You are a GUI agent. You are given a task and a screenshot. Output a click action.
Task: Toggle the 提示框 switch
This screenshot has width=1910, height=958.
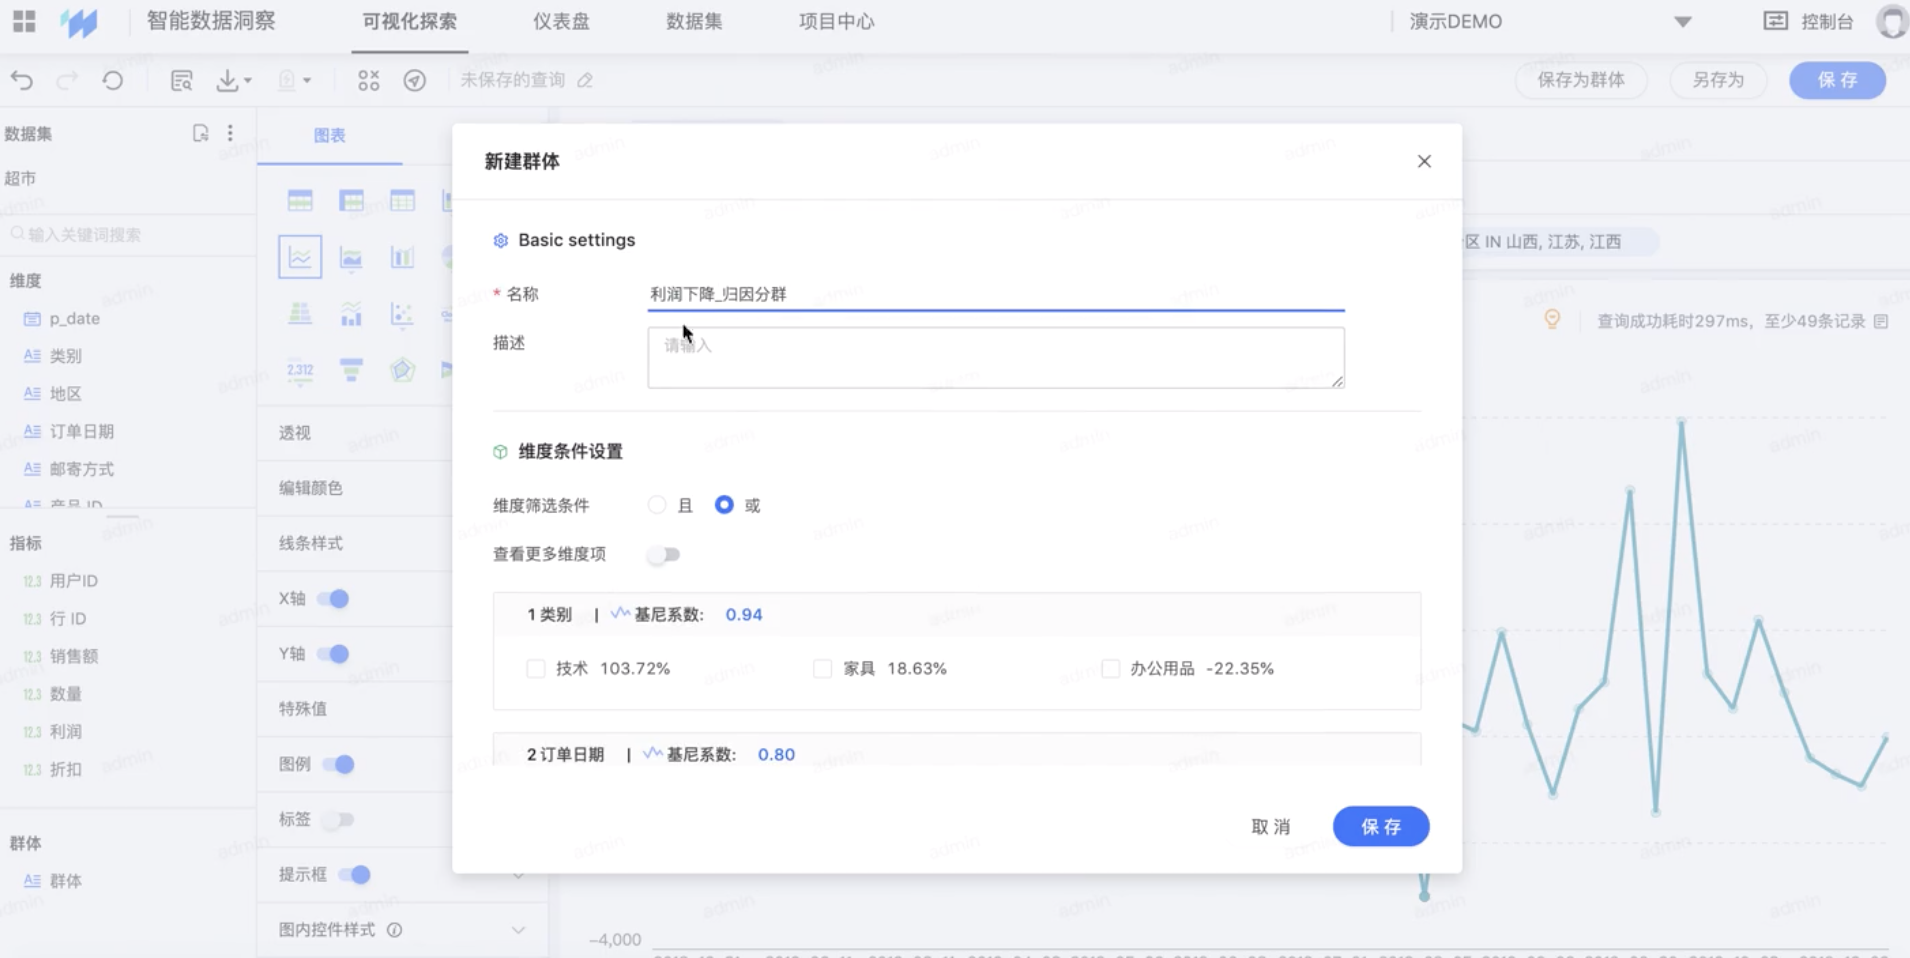click(354, 875)
